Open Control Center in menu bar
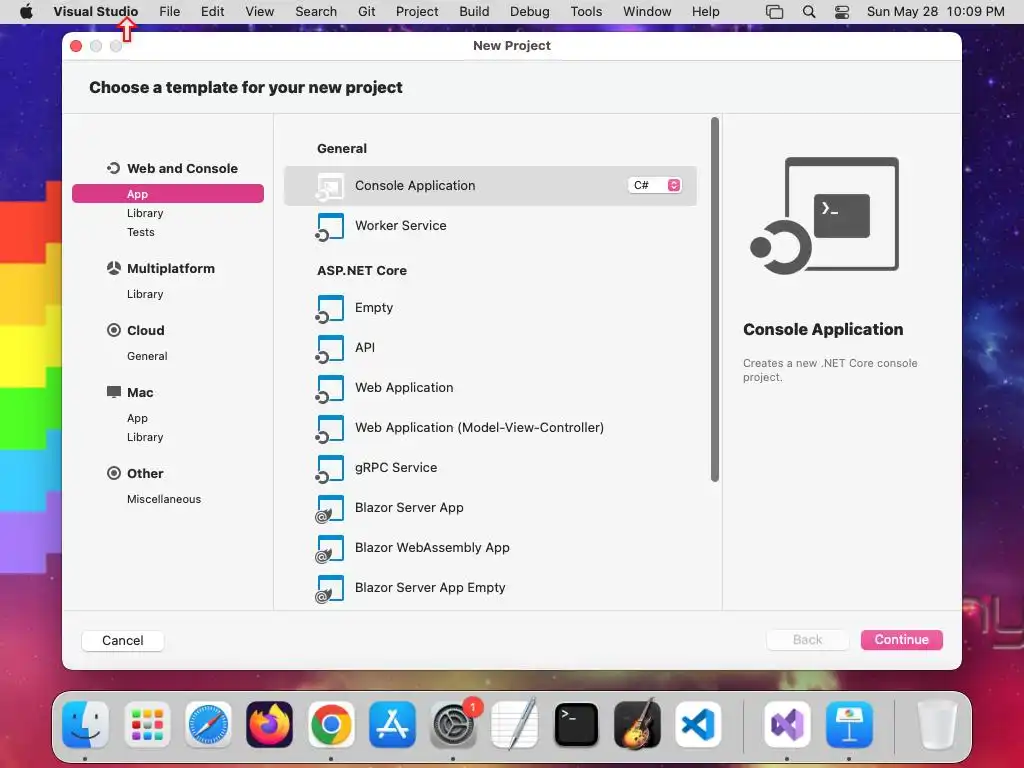 click(x=842, y=11)
